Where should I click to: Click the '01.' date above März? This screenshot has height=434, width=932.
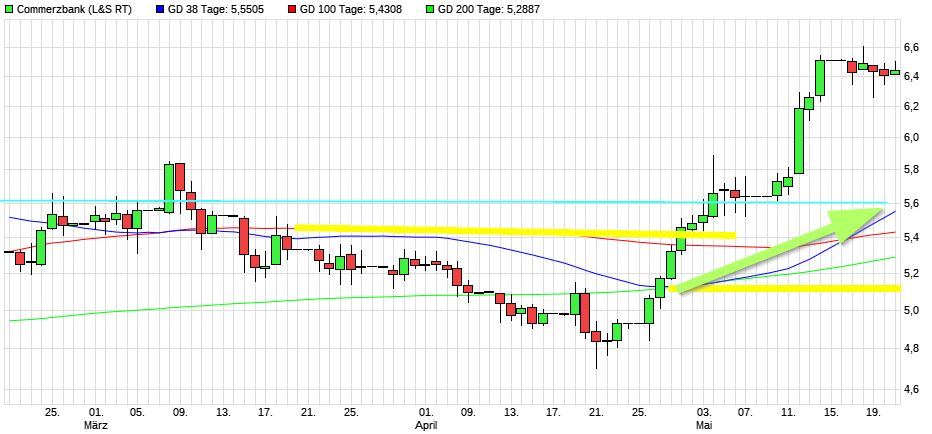point(96,413)
